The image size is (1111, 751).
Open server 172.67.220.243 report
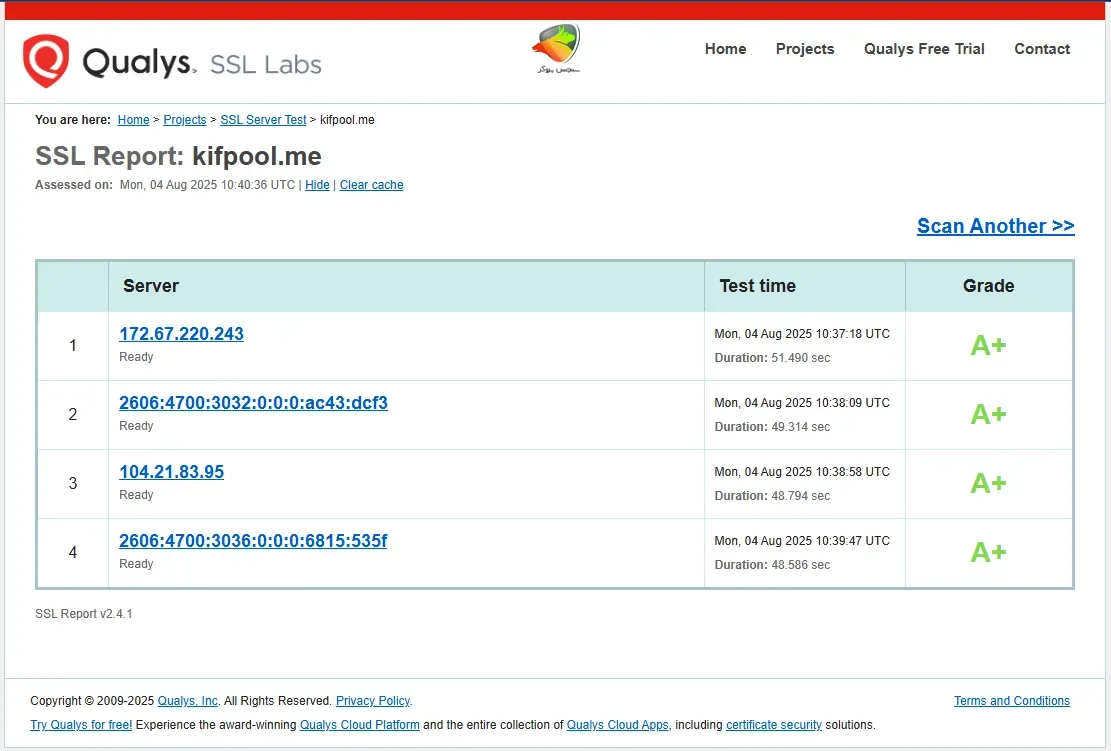[x=181, y=334]
